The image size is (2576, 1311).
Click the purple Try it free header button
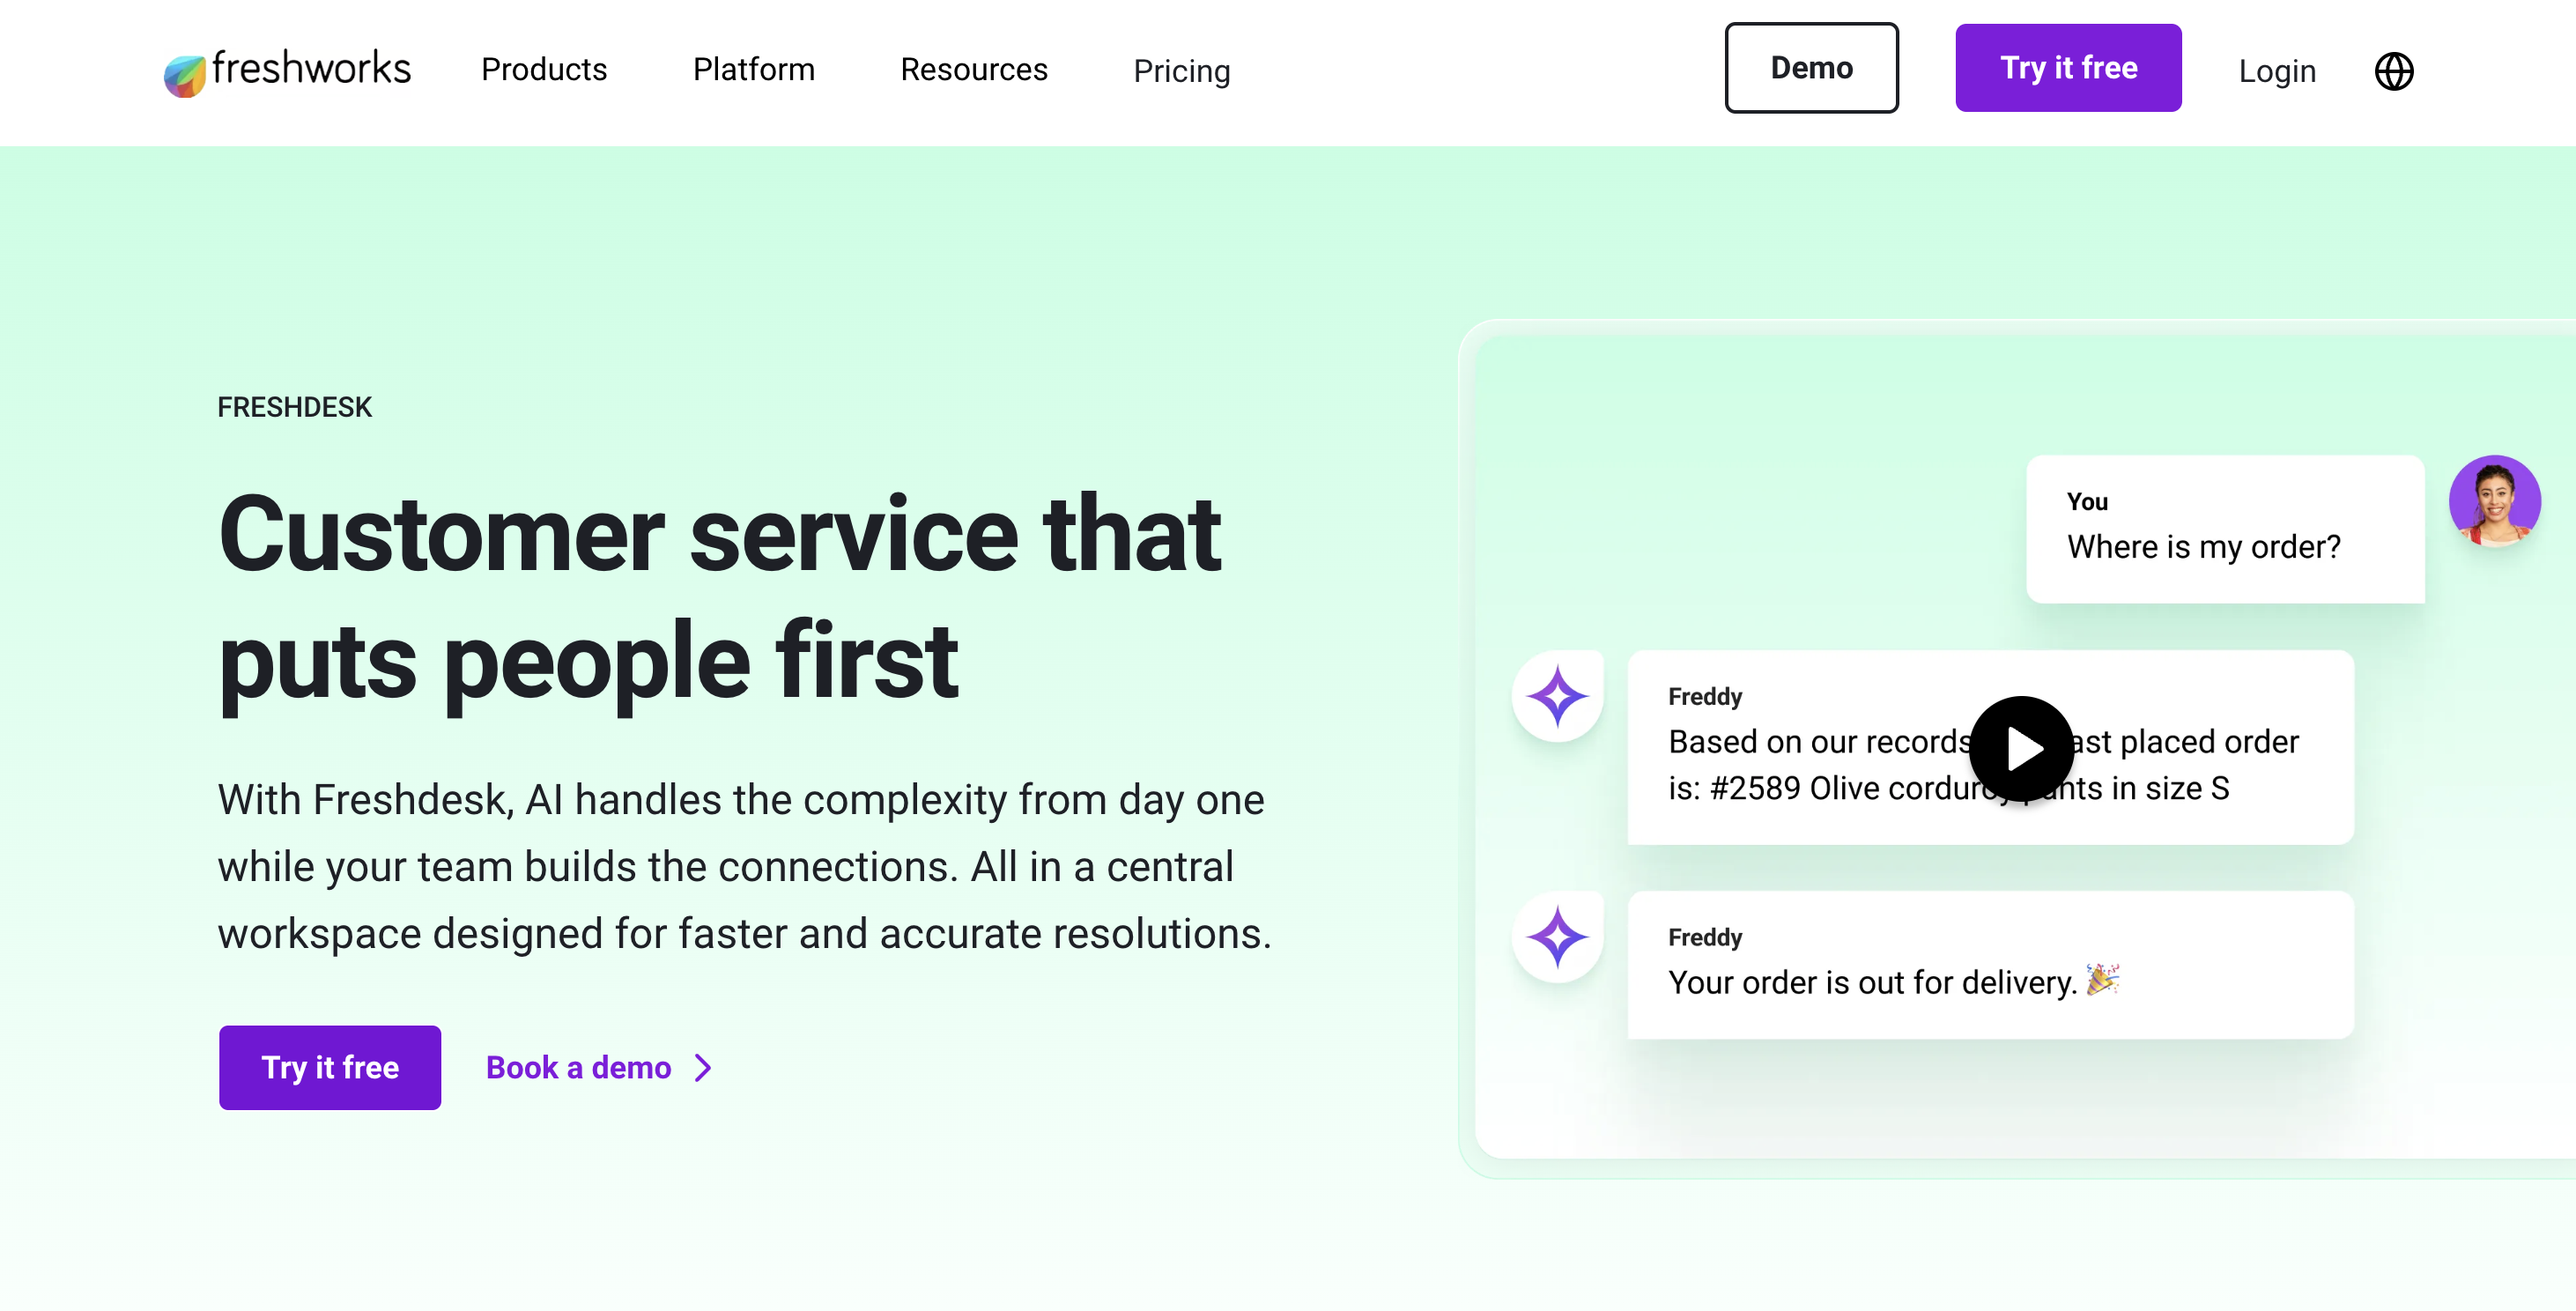tap(2068, 68)
